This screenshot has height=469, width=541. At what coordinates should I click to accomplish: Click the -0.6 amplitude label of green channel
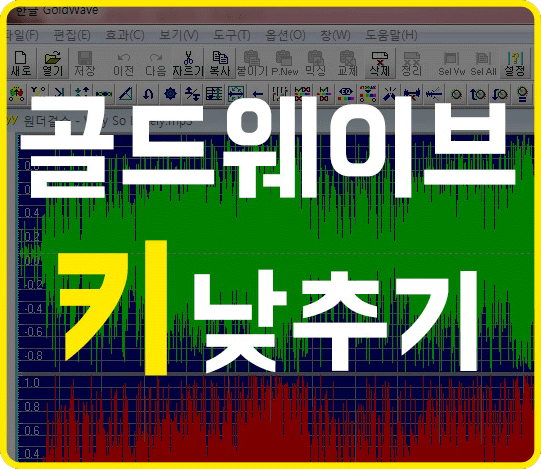coord(33,332)
